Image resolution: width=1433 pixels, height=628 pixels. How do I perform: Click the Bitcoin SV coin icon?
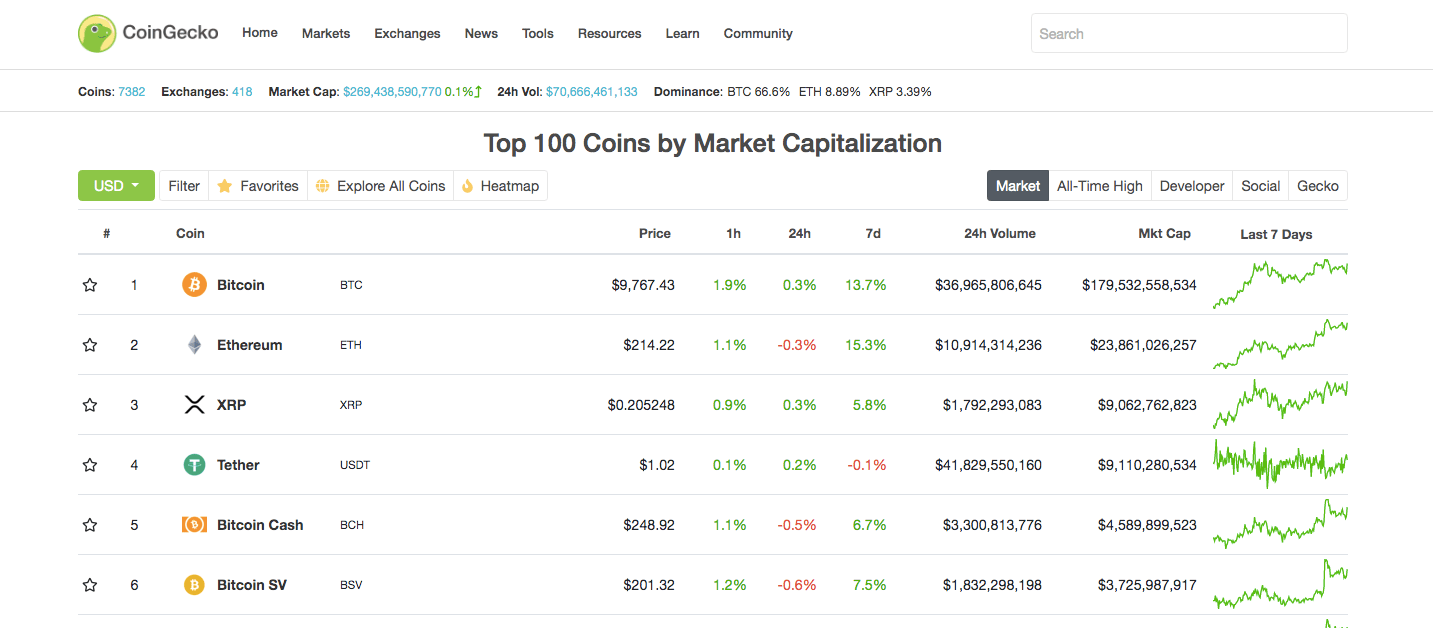194,584
